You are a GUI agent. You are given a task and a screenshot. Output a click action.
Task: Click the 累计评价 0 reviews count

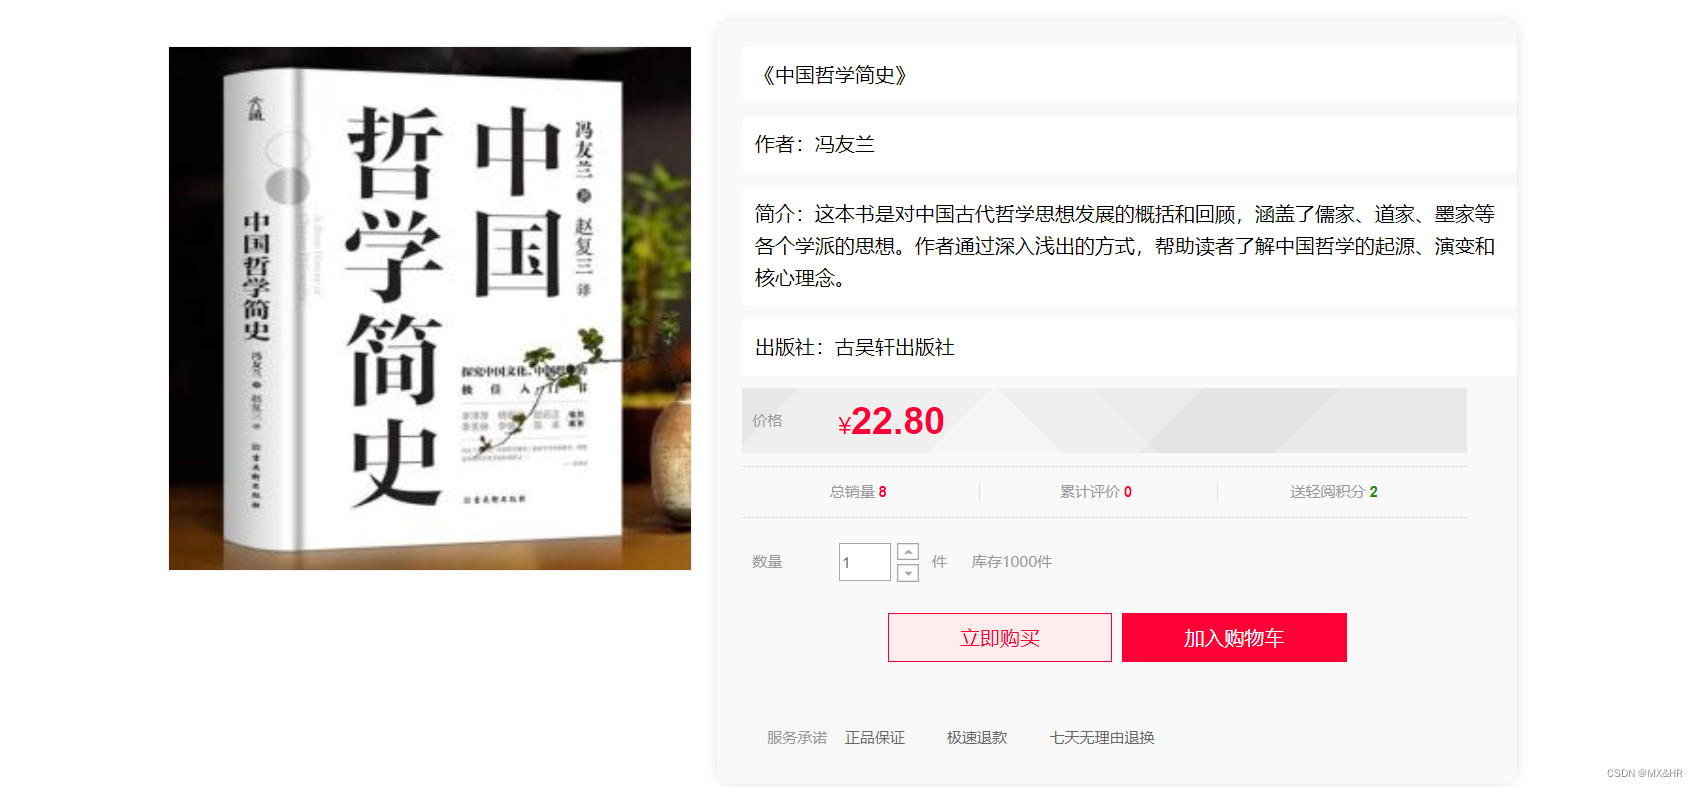[x=1096, y=492]
